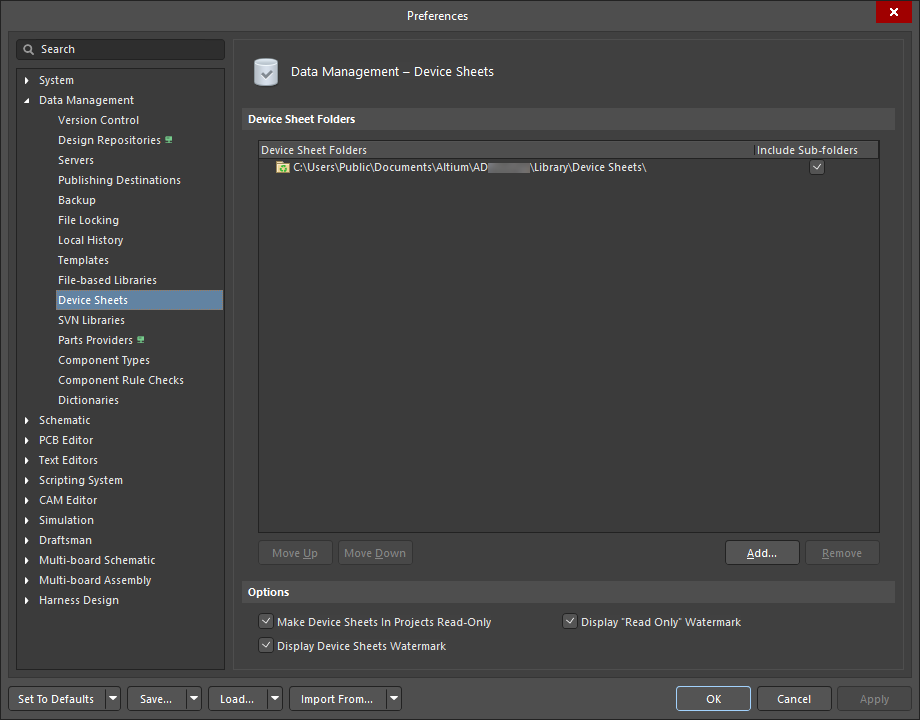The width and height of the screenshot is (920, 720).
Task: Expand the CAM Editor tree node
Action: pyautogui.click(x=26, y=501)
